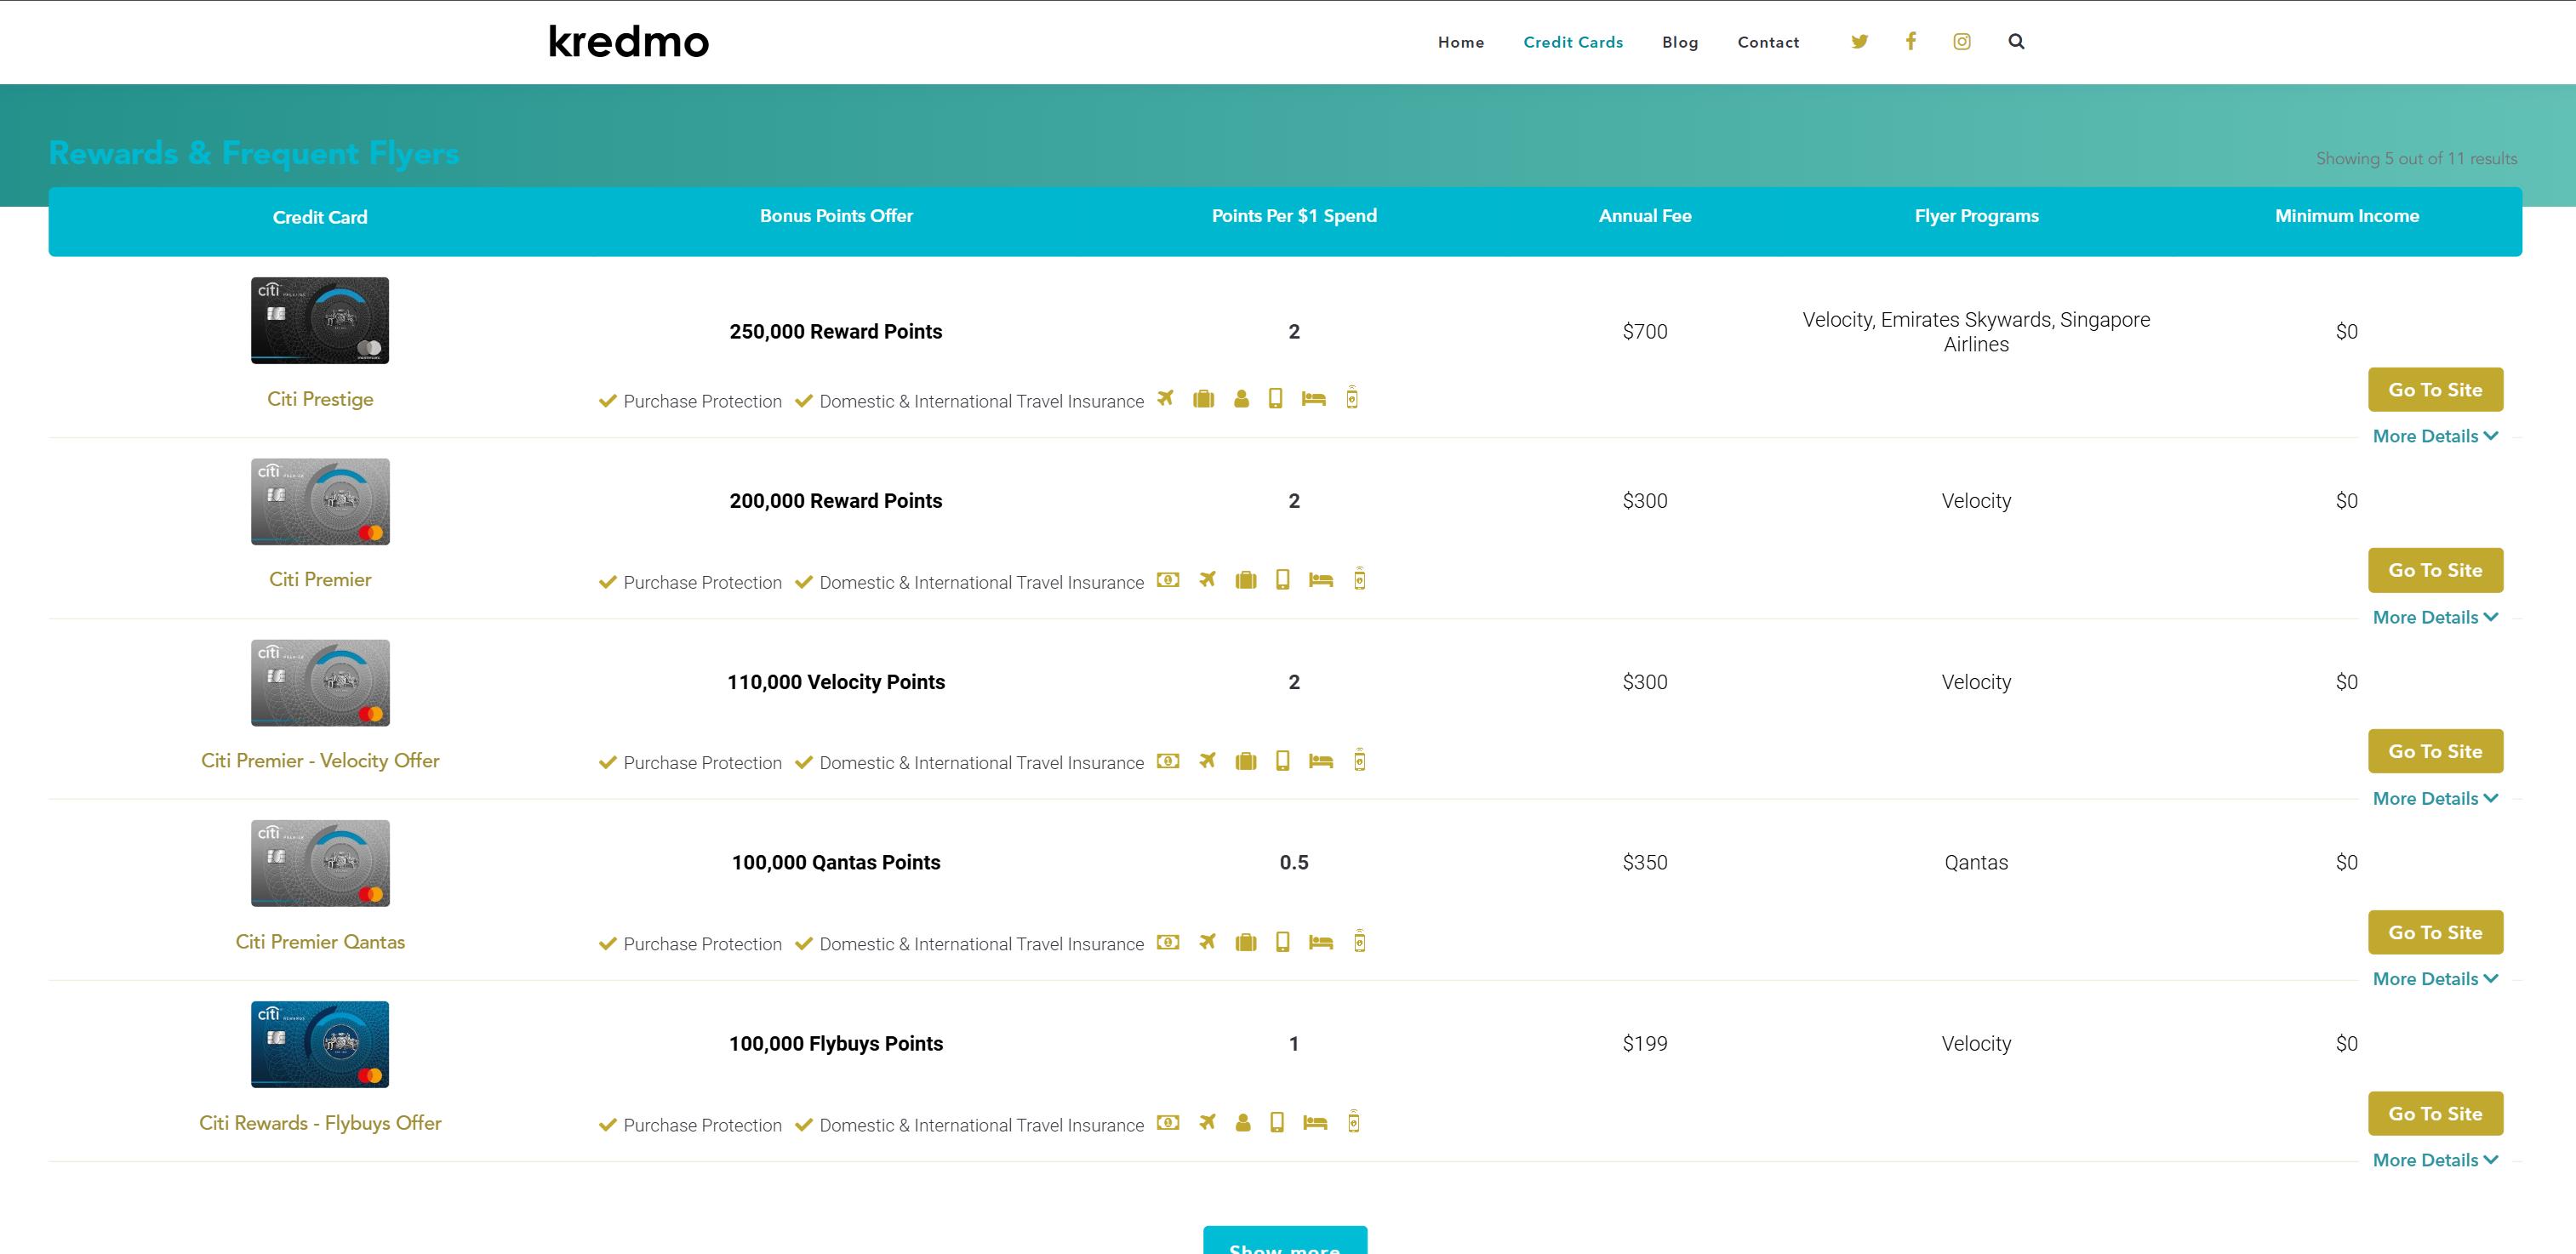2576x1254 pixels.
Task: Click Travel Insurance checkmark for Citi Premier Qantas
Action: [803, 943]
